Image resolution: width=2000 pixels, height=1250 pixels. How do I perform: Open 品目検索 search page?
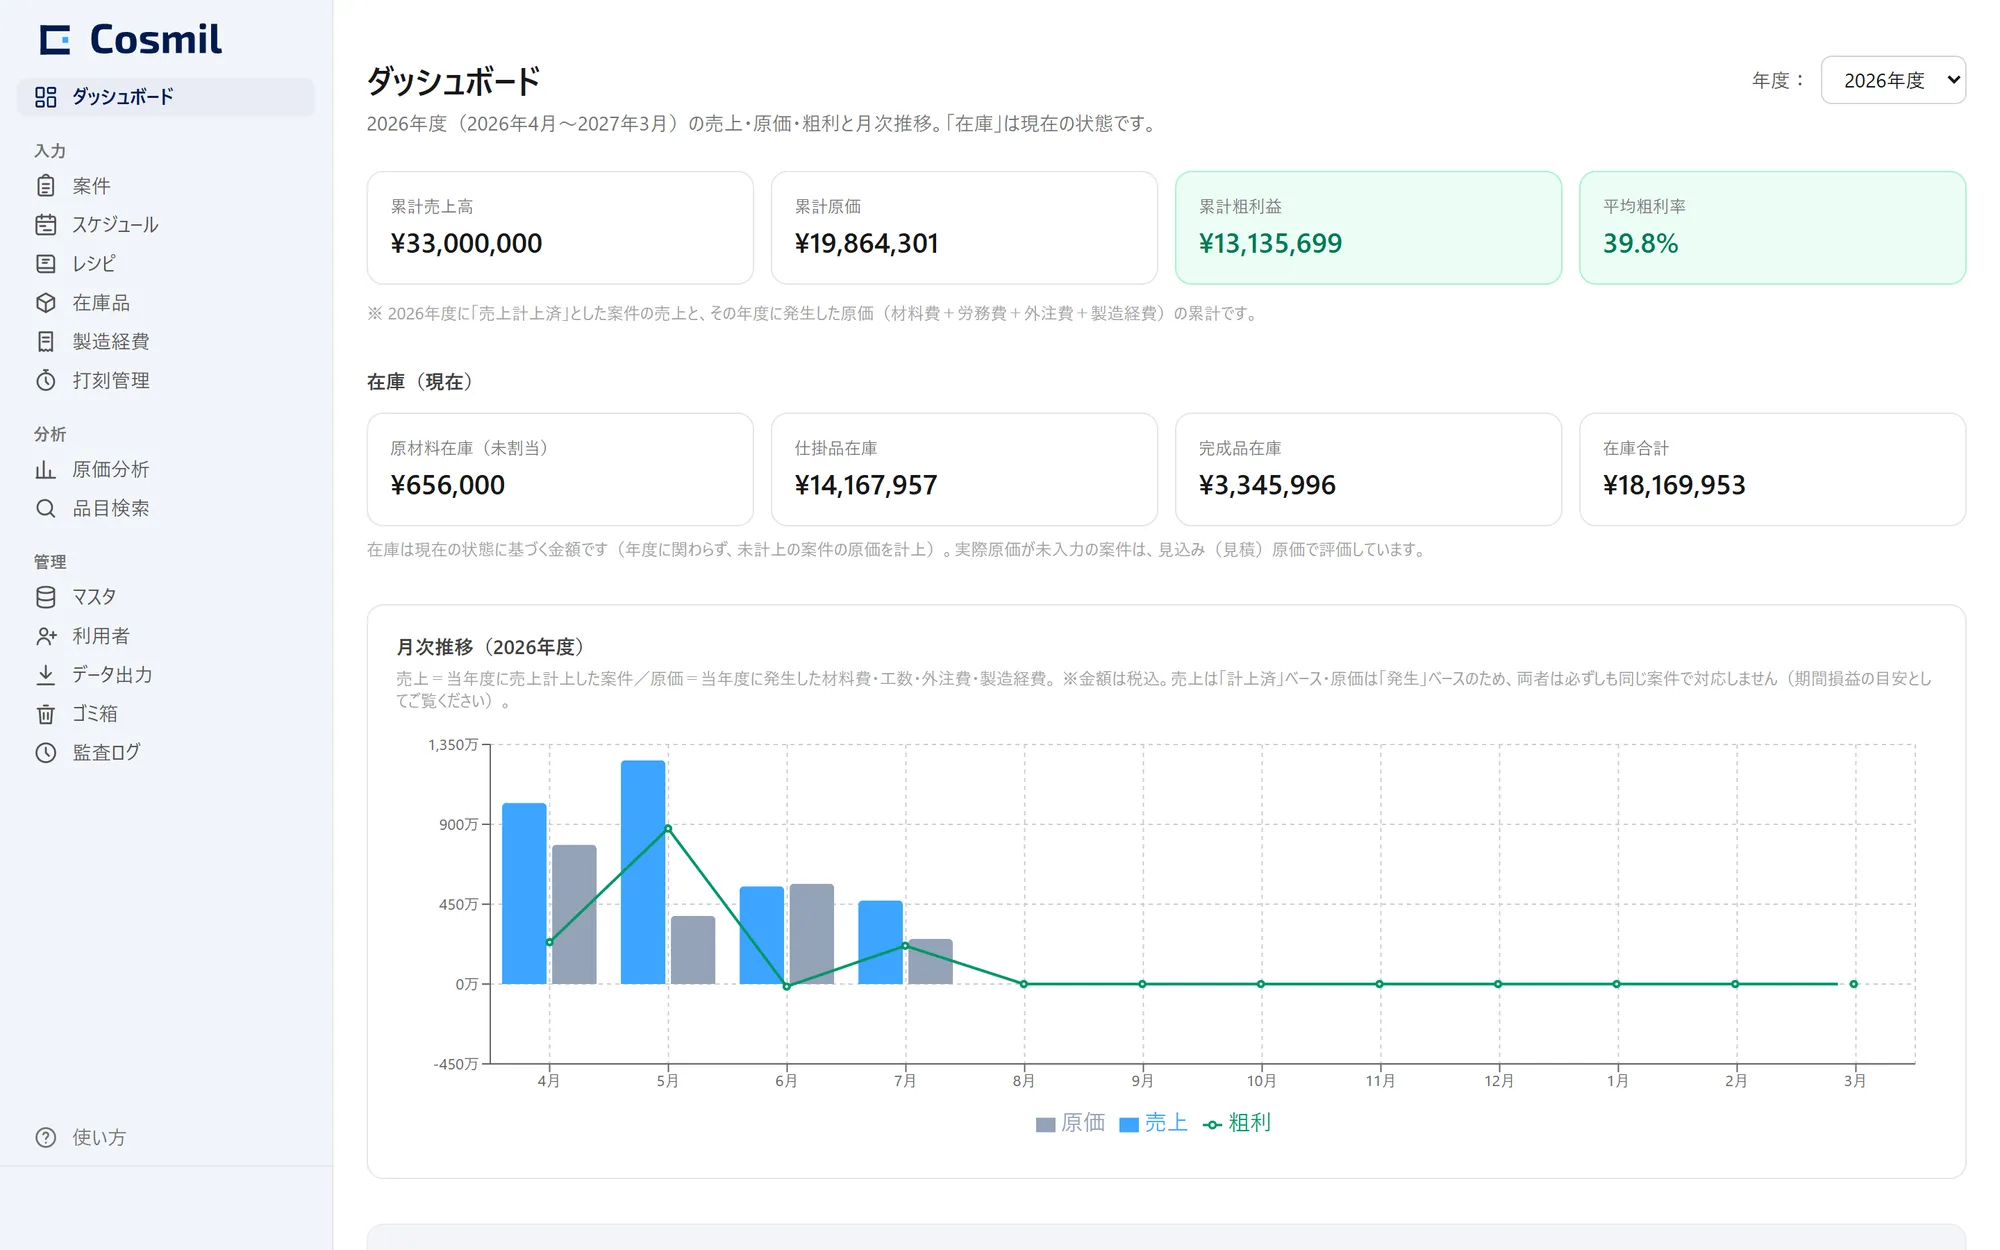tap(166, 509)
